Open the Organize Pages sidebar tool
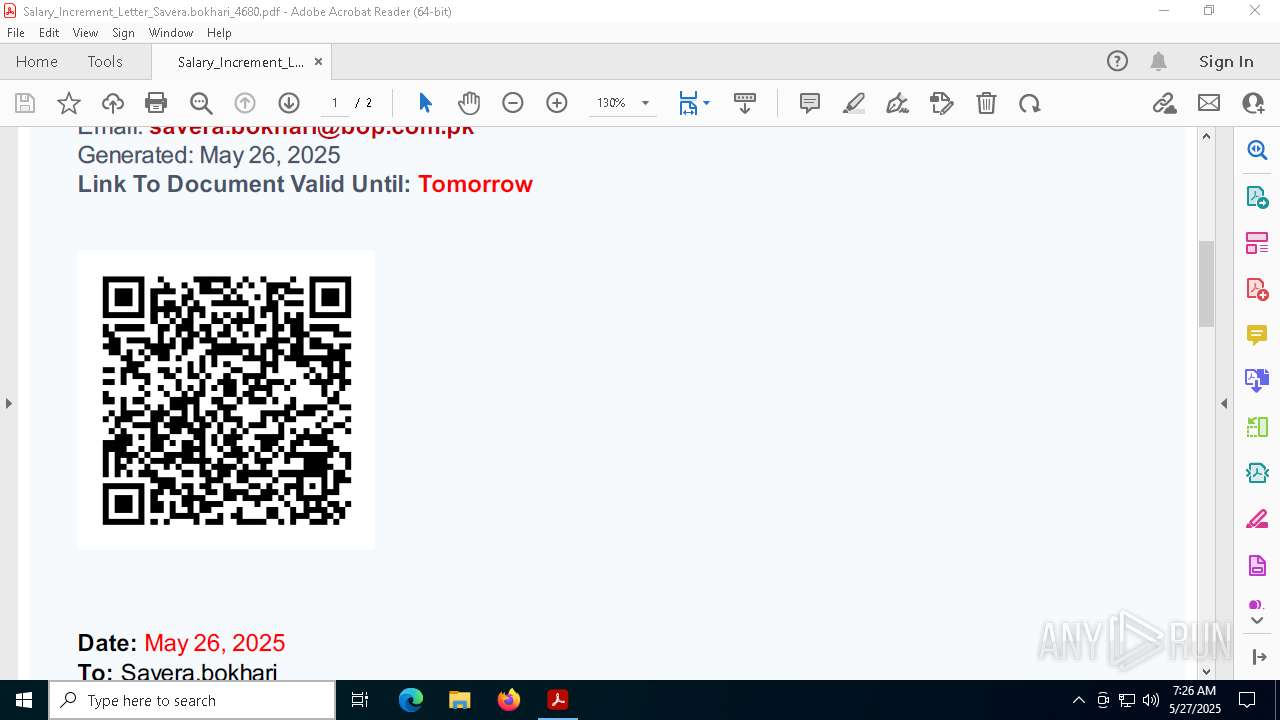This screenshot has height=720, width=1280. coord(1257,243)
